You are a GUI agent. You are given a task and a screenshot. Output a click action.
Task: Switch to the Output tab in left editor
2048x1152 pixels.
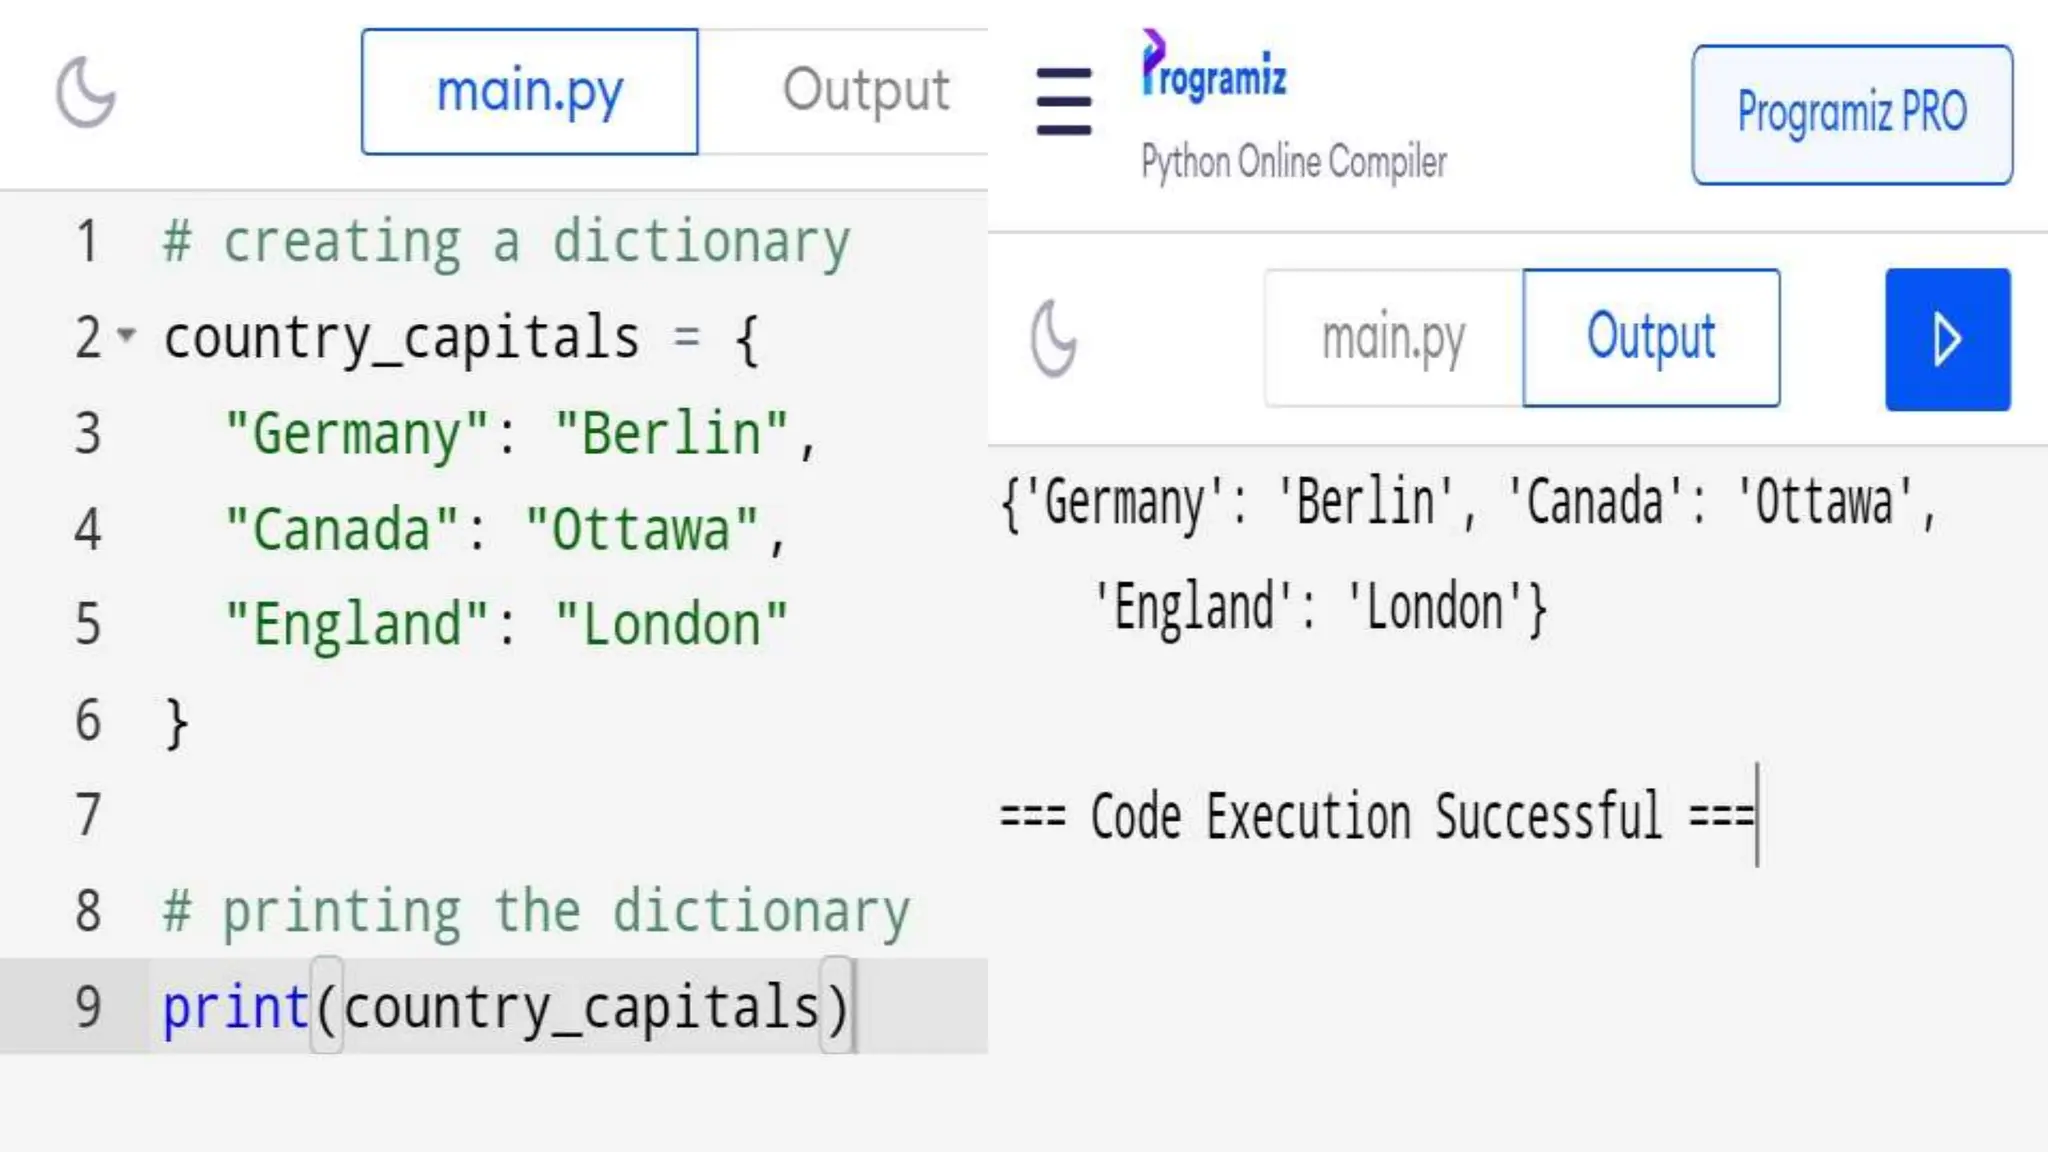point(865,92)
